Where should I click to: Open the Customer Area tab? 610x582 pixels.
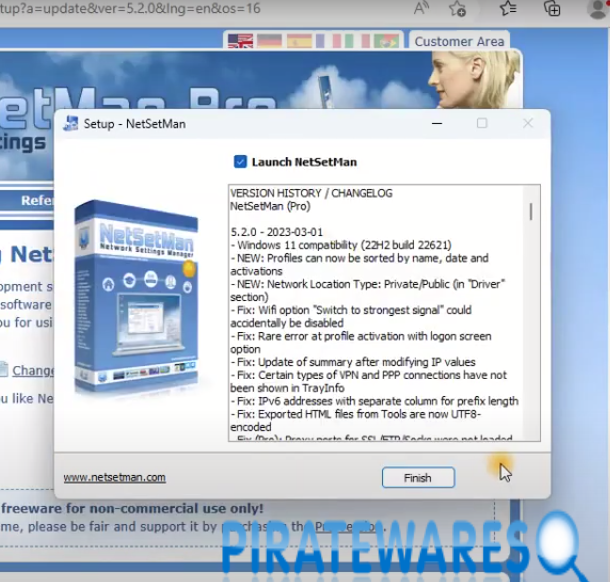click(459, 41)
